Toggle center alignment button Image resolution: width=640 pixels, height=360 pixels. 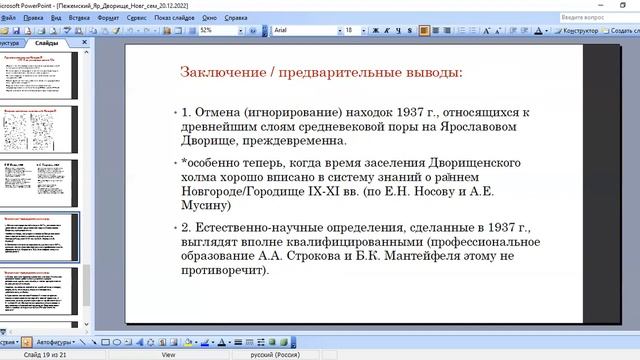(x=436, y=31)
